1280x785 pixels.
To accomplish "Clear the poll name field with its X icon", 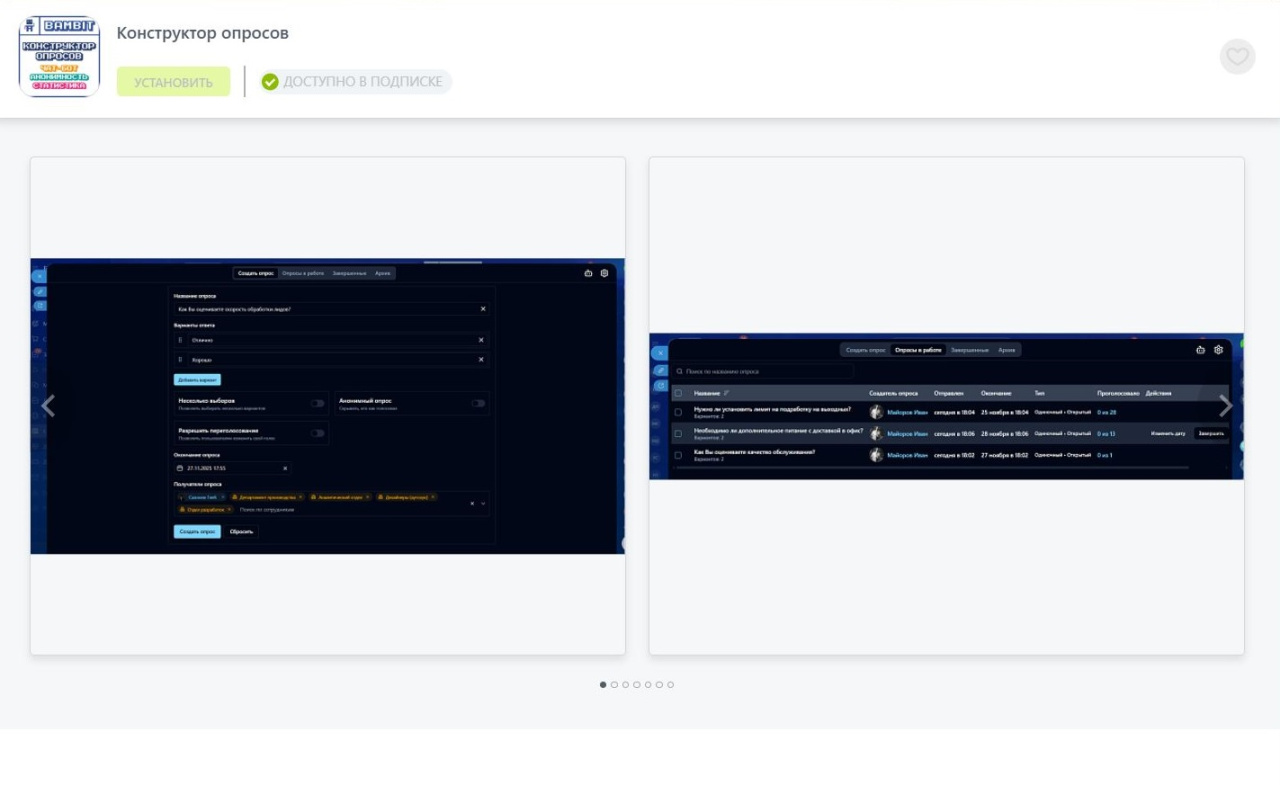I will (x=482, y=309).
